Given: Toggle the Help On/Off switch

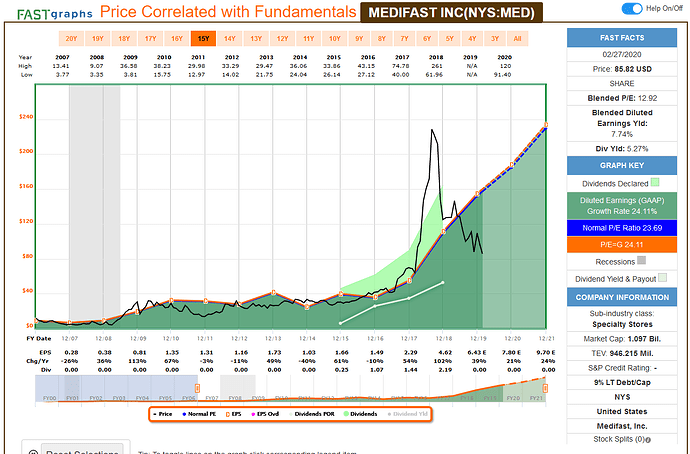Looking at the screenshot, I should point(632,8).
